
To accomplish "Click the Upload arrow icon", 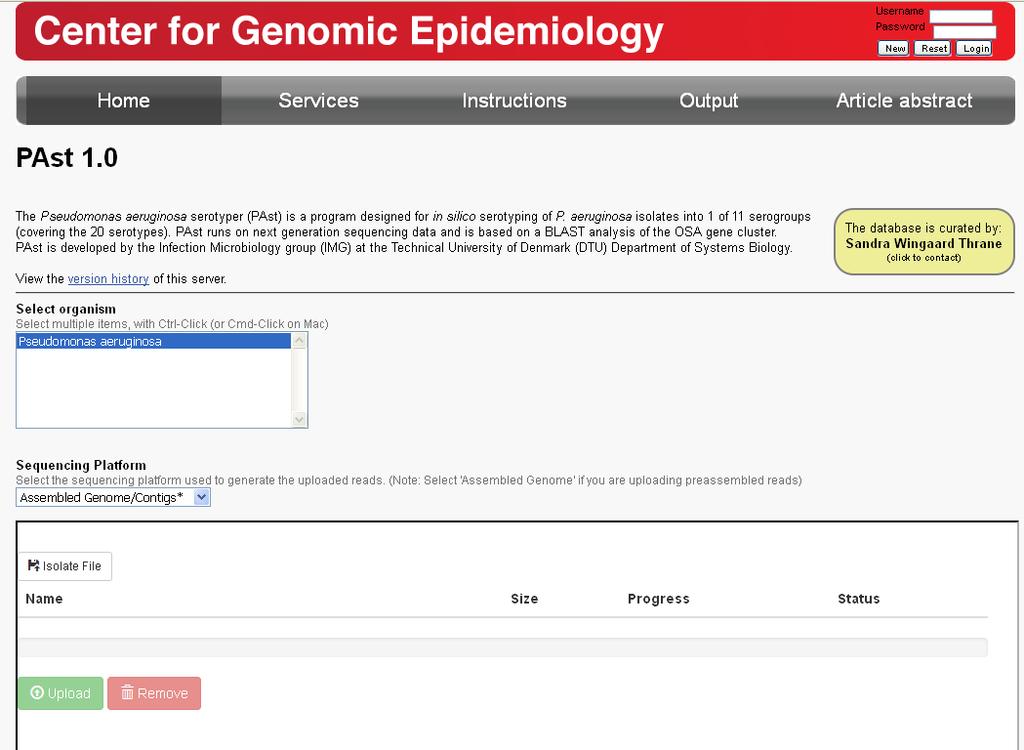I will click(x=37, y=693).
